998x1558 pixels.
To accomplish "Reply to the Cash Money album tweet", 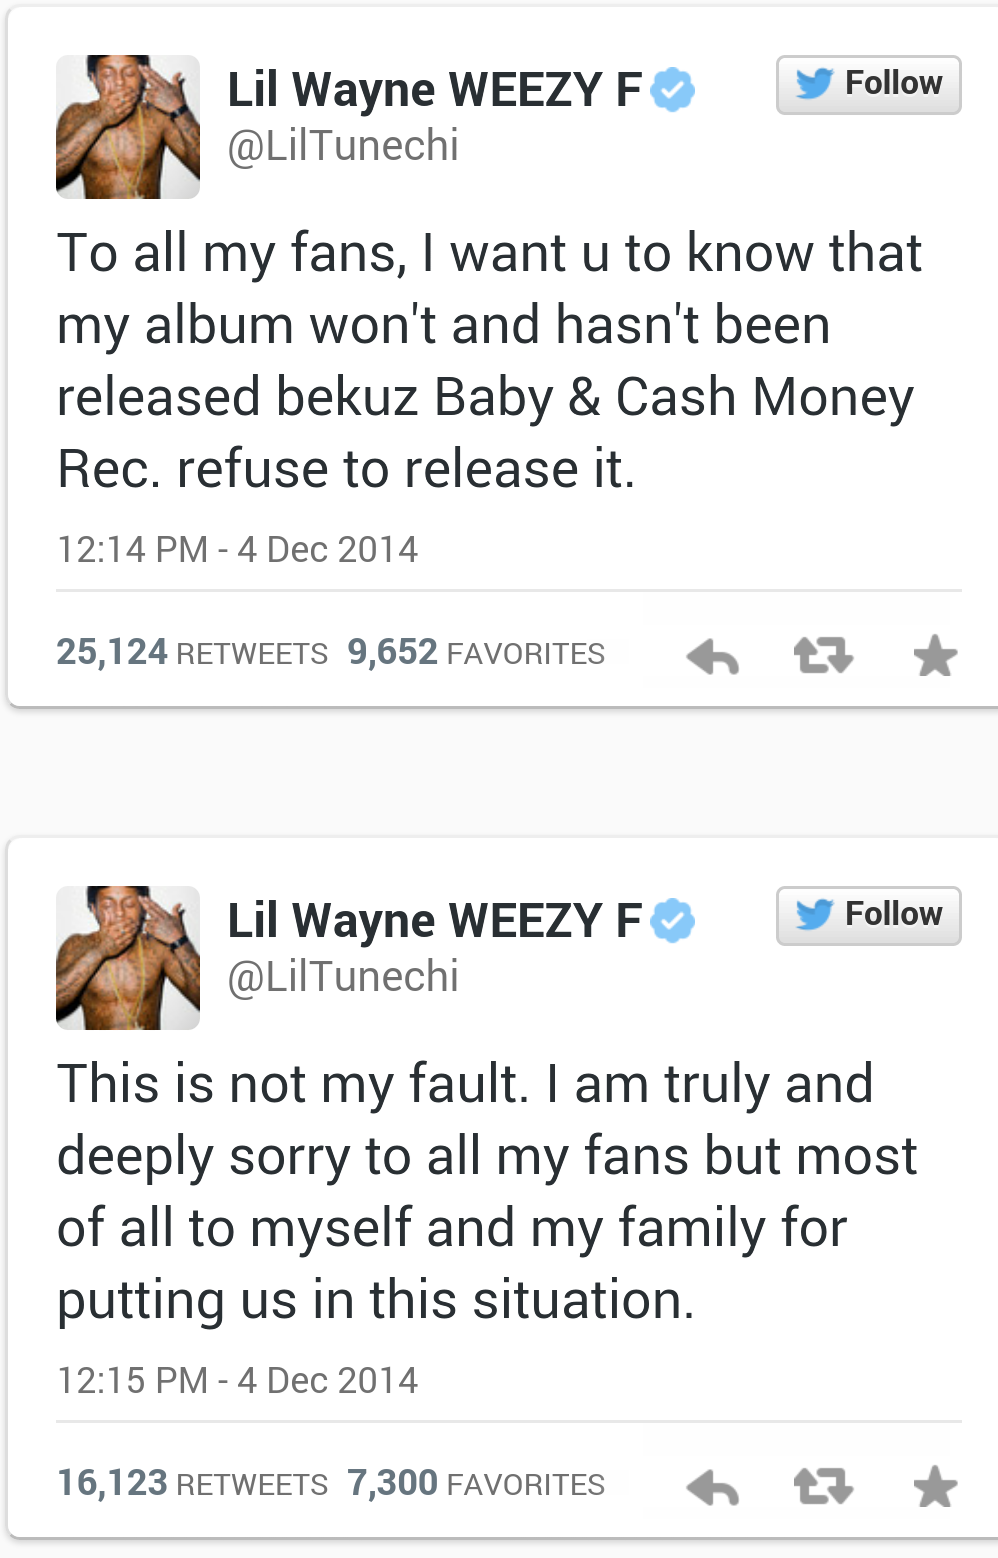I will [713, 657].
